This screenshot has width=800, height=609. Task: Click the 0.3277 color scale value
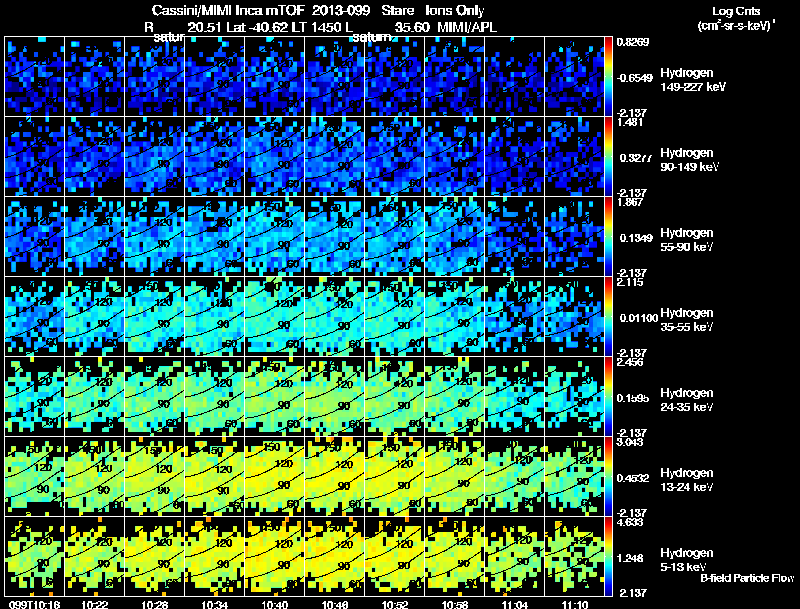[x=634, y=158]
